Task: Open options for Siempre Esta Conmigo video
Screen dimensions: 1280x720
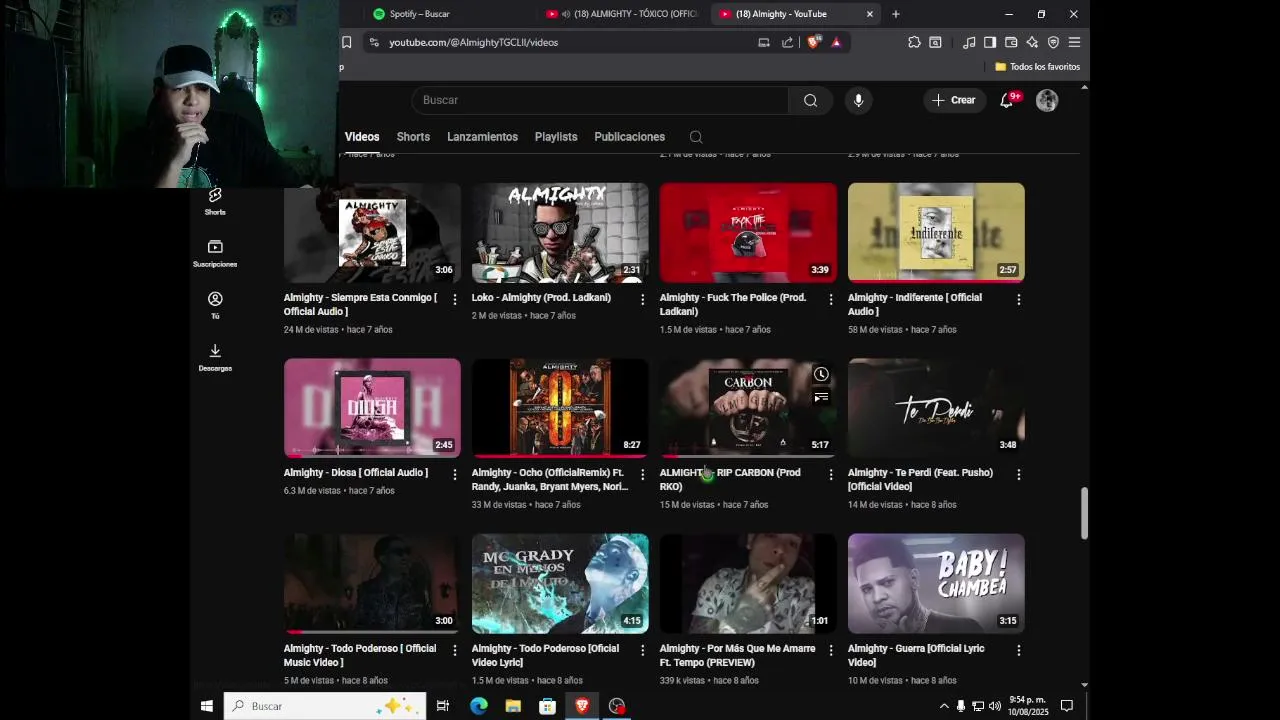Action: tap(454, 299)
